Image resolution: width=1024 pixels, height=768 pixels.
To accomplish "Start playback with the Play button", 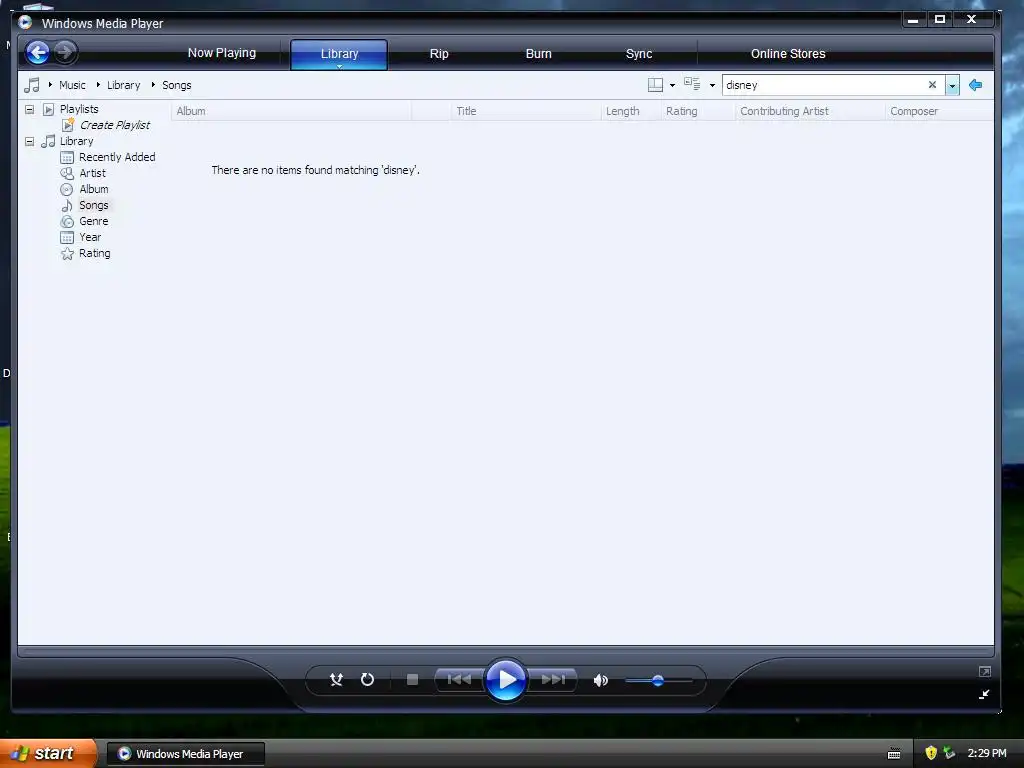I will pos(506,680).
